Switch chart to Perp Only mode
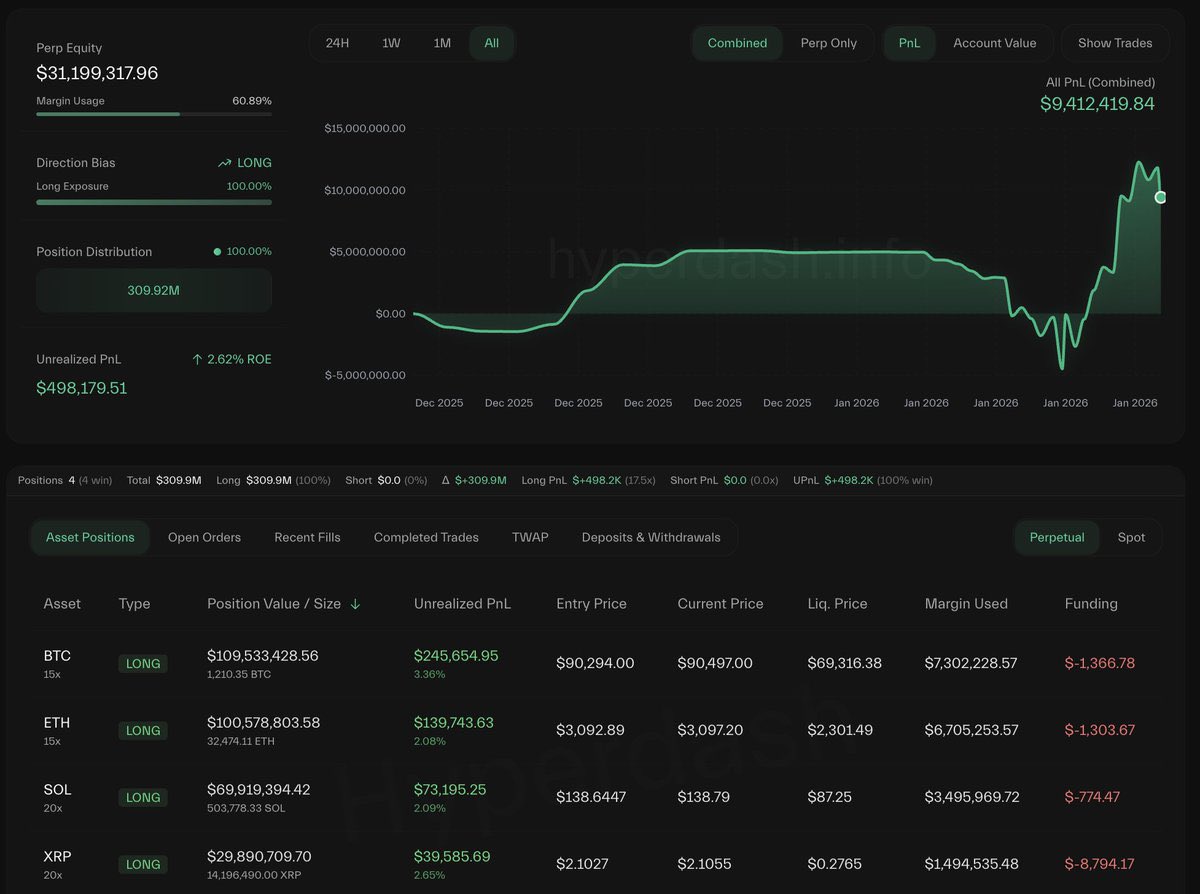Viewport: 1200px width, 894px height. click(x=828, y=43)
